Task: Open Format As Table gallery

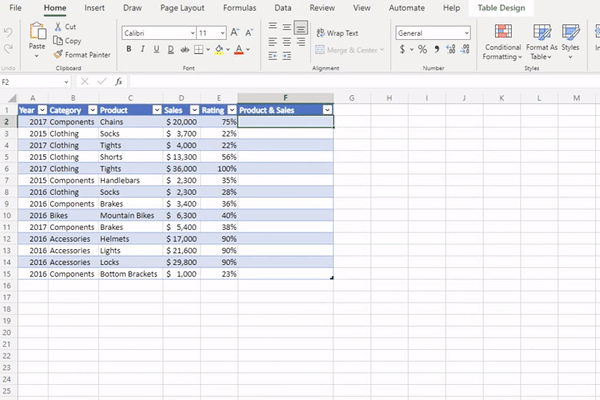Action: point(541,42)
